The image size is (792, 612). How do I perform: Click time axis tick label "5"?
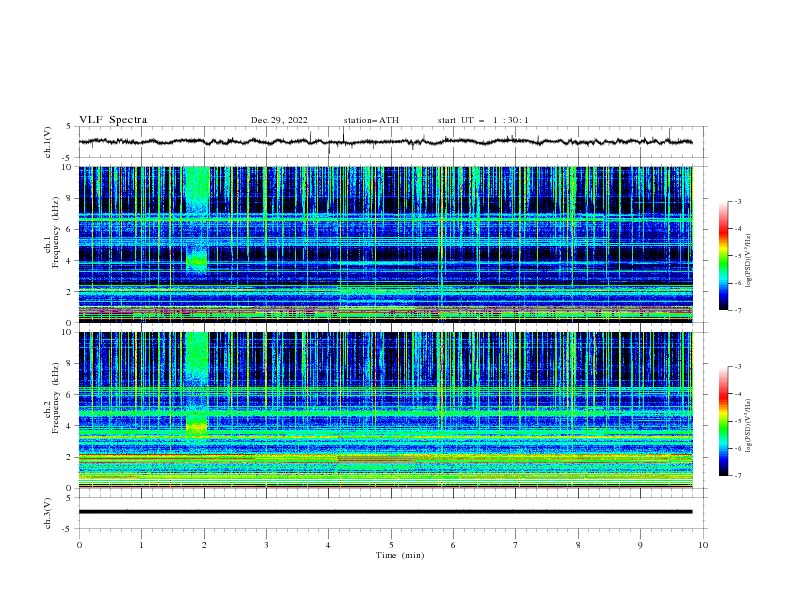coord(391,545)
